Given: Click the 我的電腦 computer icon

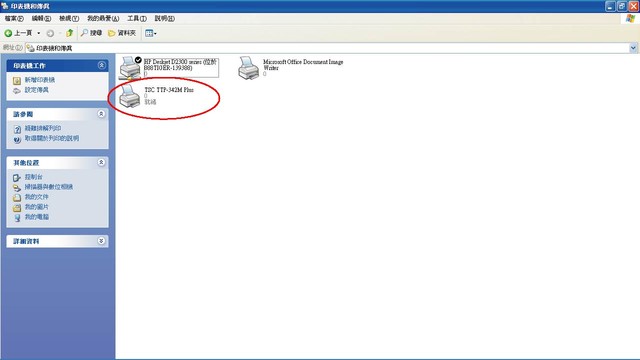Looking at the screenshot, I should tap(17, 218).
